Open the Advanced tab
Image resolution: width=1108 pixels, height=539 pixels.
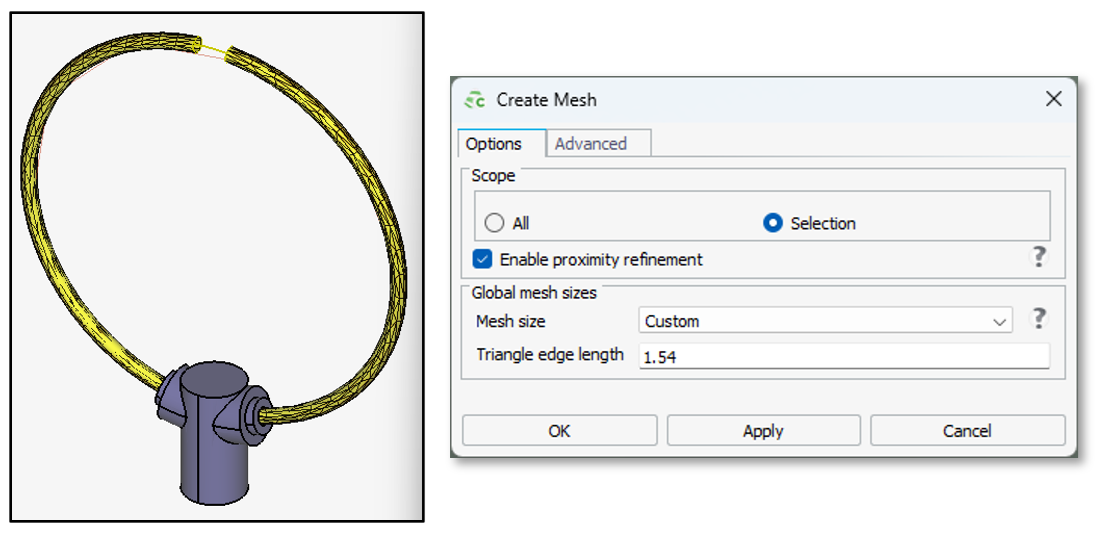click(x=590, y=144)
